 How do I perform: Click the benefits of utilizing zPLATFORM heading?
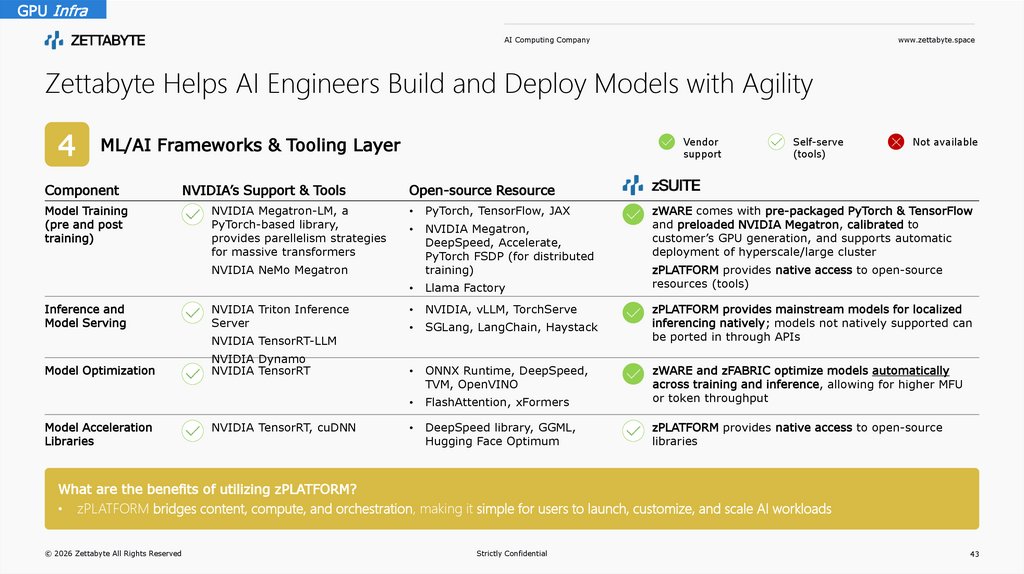tap(207, 489)
